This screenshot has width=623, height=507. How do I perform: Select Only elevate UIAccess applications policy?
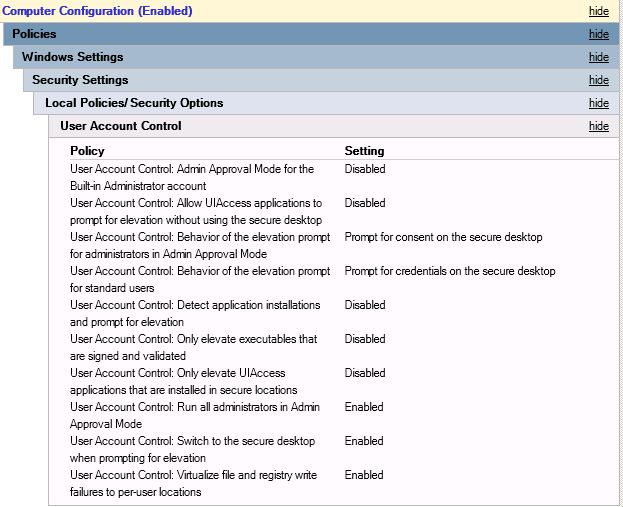tap(184, 381)
